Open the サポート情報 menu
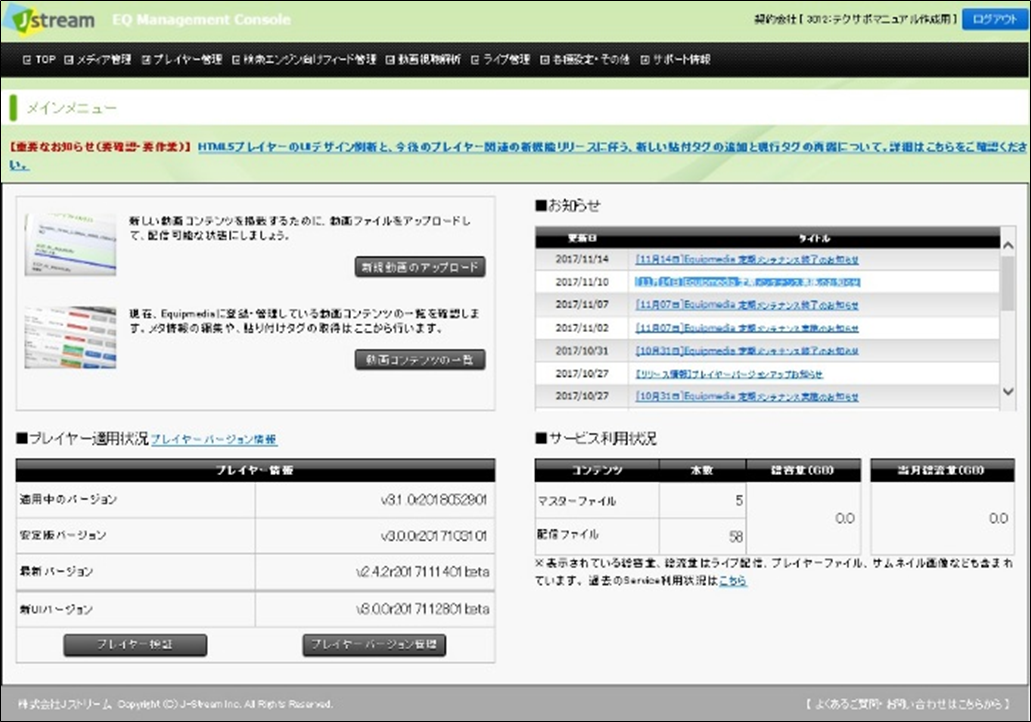The width and height of the screenshot is (1031, 722). tap(675, 60)
